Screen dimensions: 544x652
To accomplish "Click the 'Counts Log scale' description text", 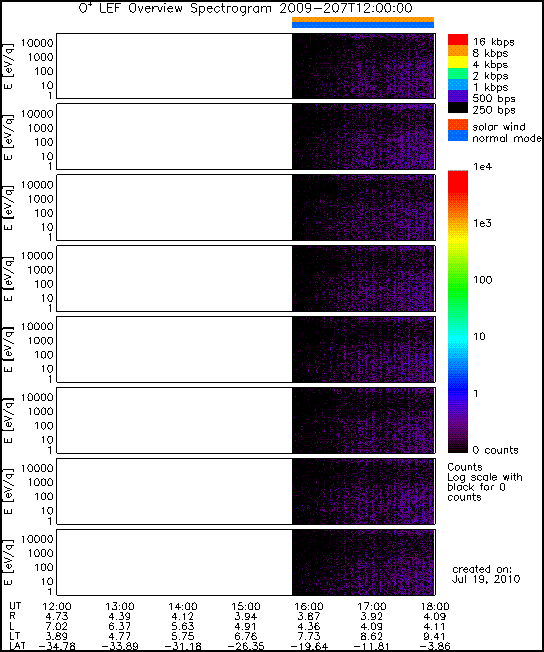I will click(485, 482).
